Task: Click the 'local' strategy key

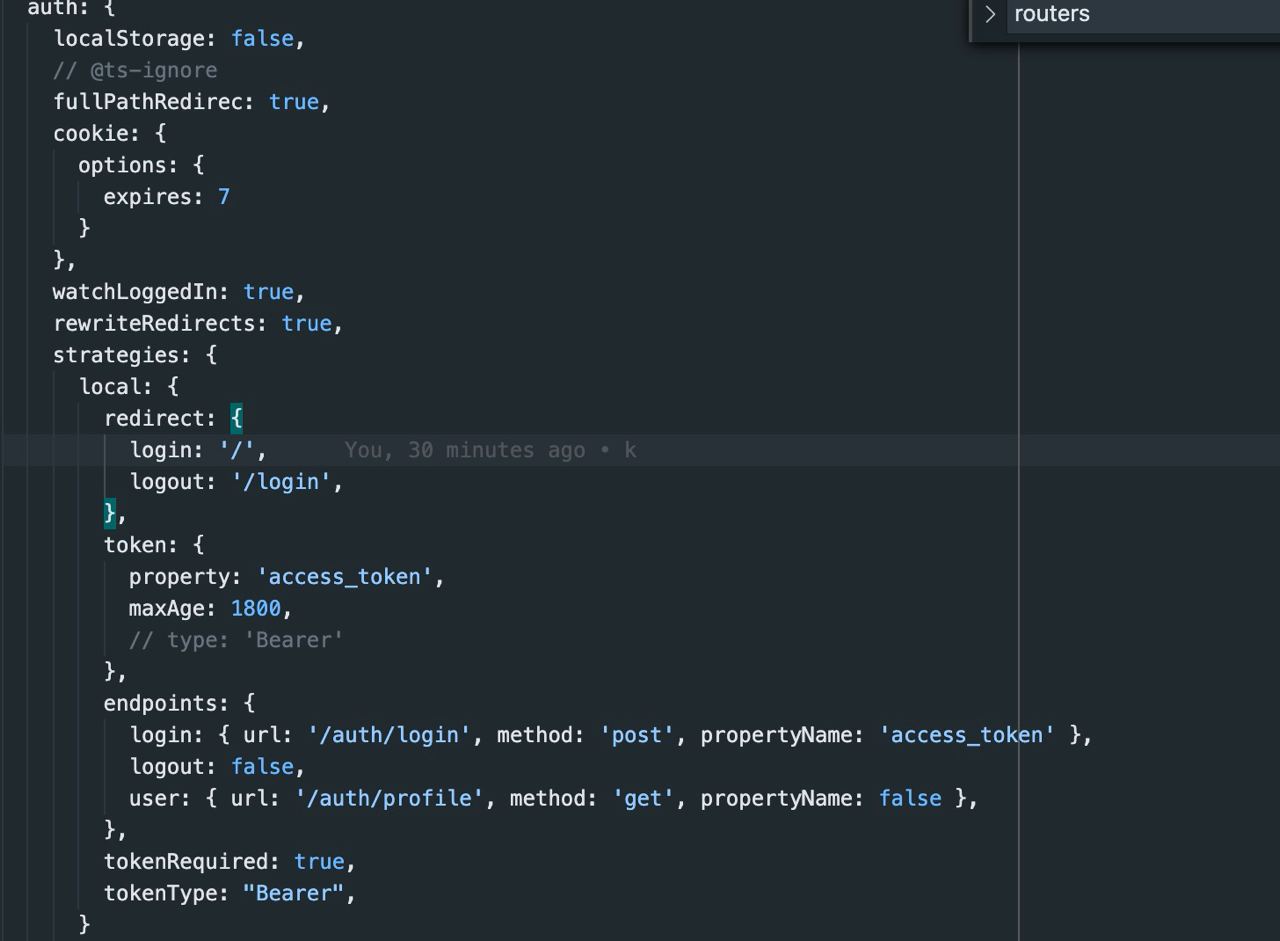Action: click(x=110, y=387)
